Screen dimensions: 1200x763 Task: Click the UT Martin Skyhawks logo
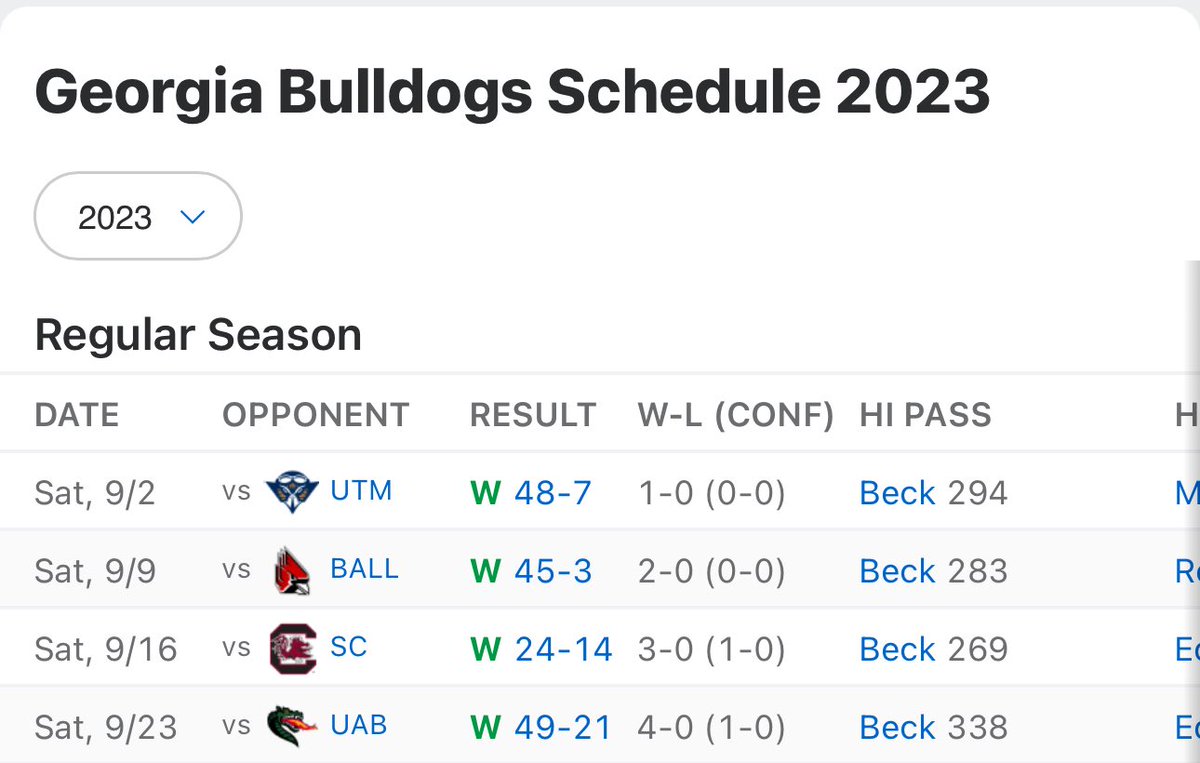pos(291,492)
